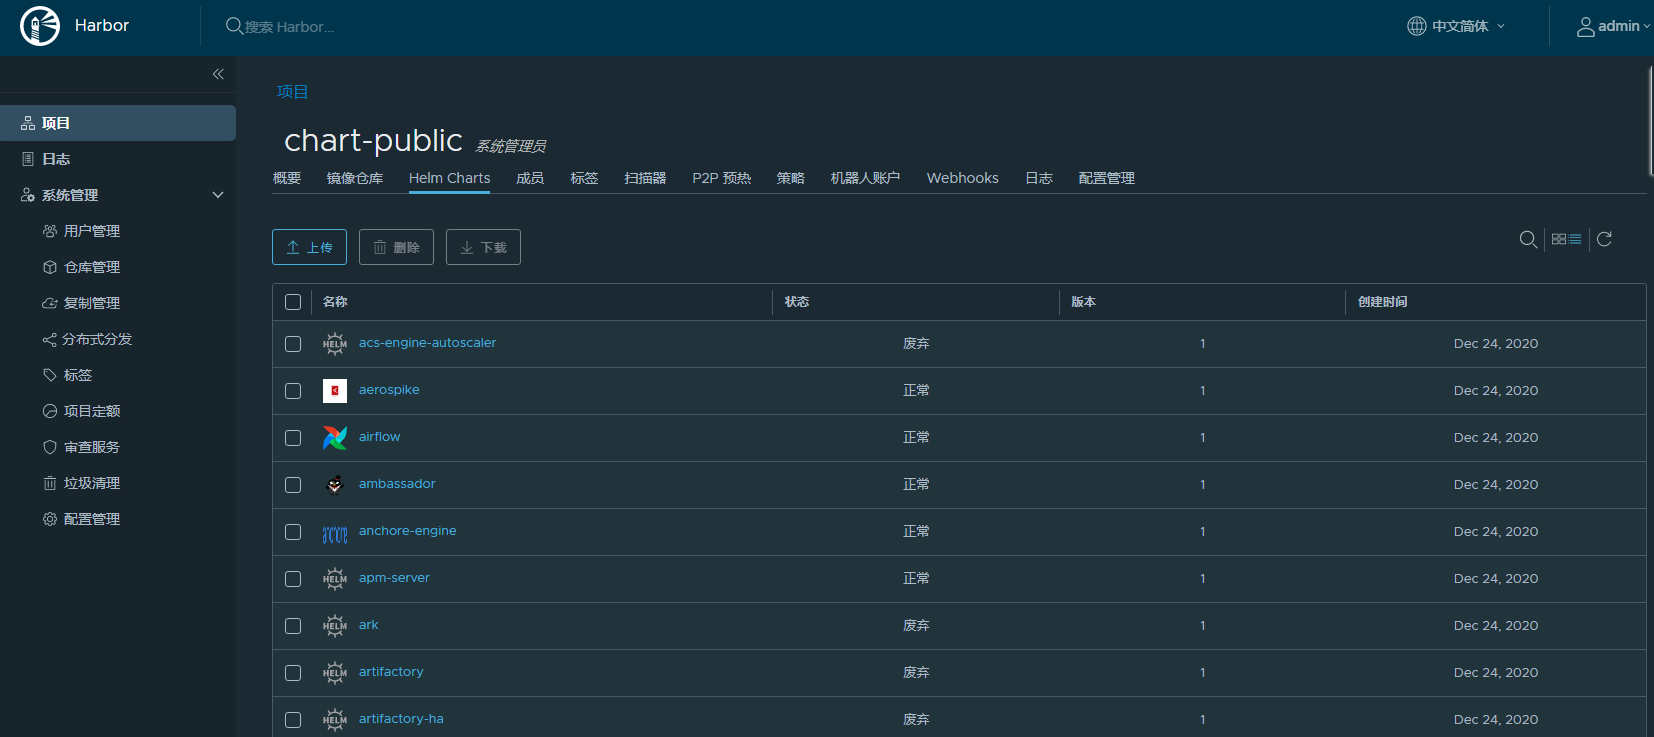
Task: Click the 删除 delete button
Action: [396, 247]
